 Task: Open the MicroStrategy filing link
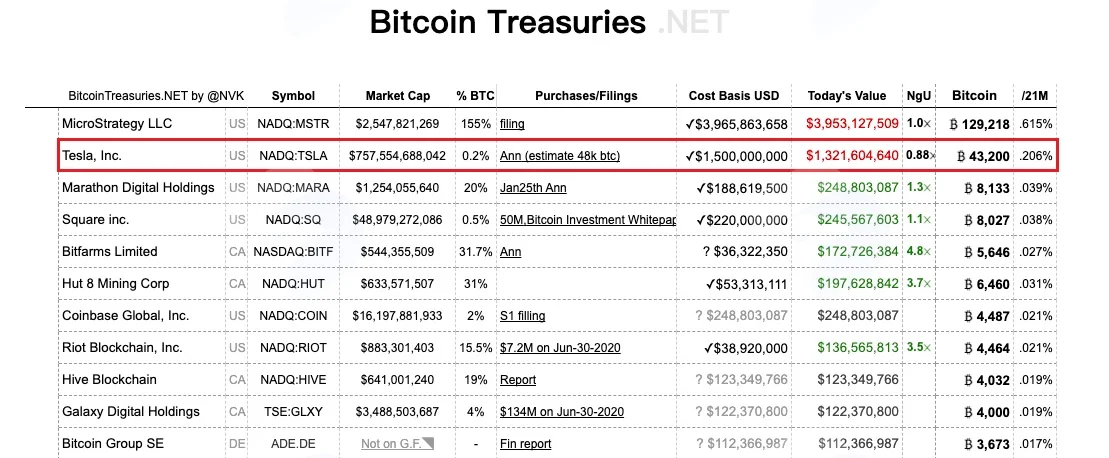click(x=512, y=124)
